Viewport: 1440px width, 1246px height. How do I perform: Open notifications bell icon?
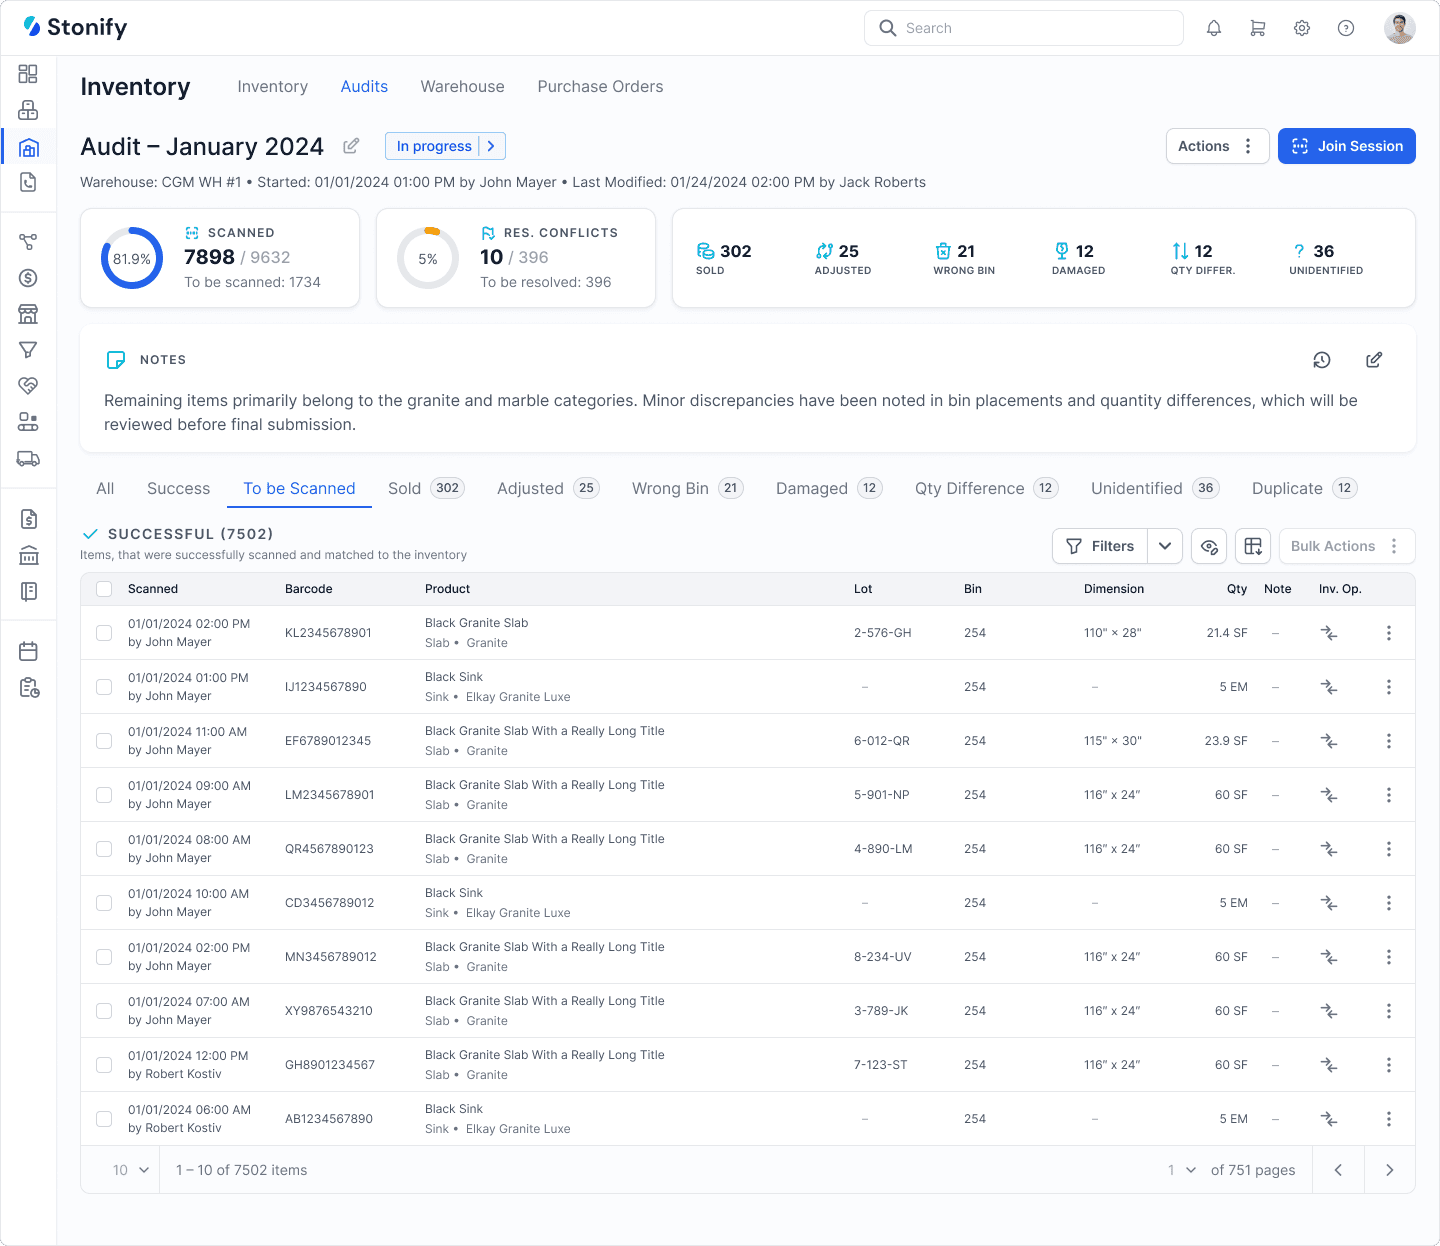(1214, 28)
